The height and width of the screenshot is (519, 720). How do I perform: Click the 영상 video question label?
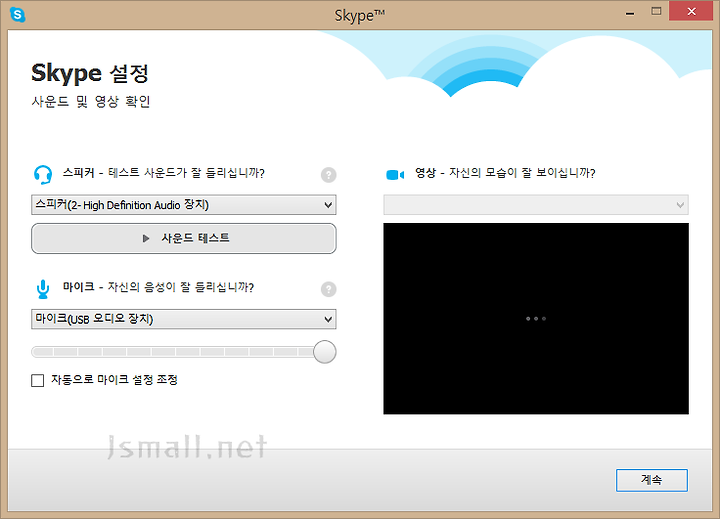coord(505,173)
